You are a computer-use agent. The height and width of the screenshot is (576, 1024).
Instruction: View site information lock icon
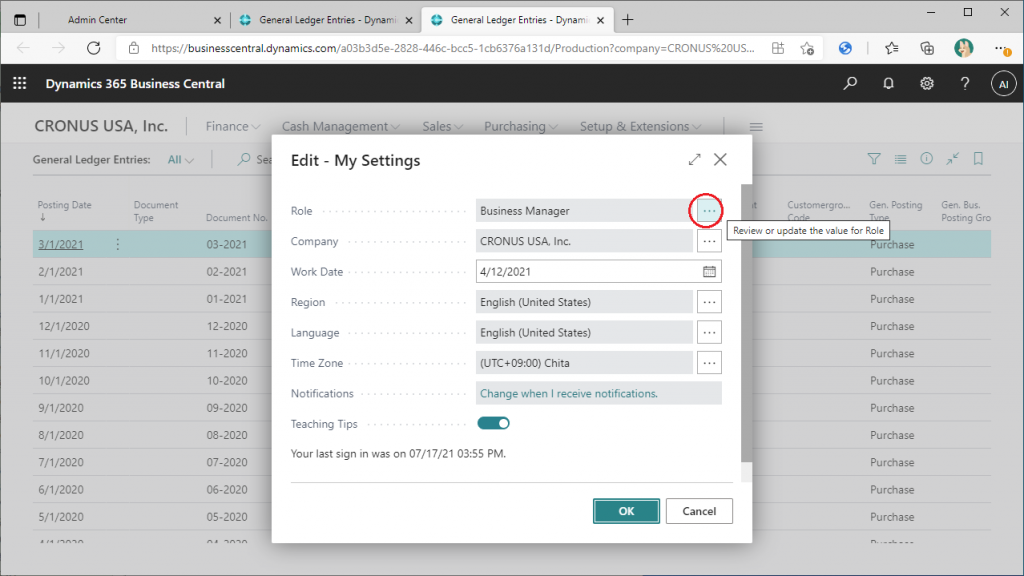[x=134, y=48]
